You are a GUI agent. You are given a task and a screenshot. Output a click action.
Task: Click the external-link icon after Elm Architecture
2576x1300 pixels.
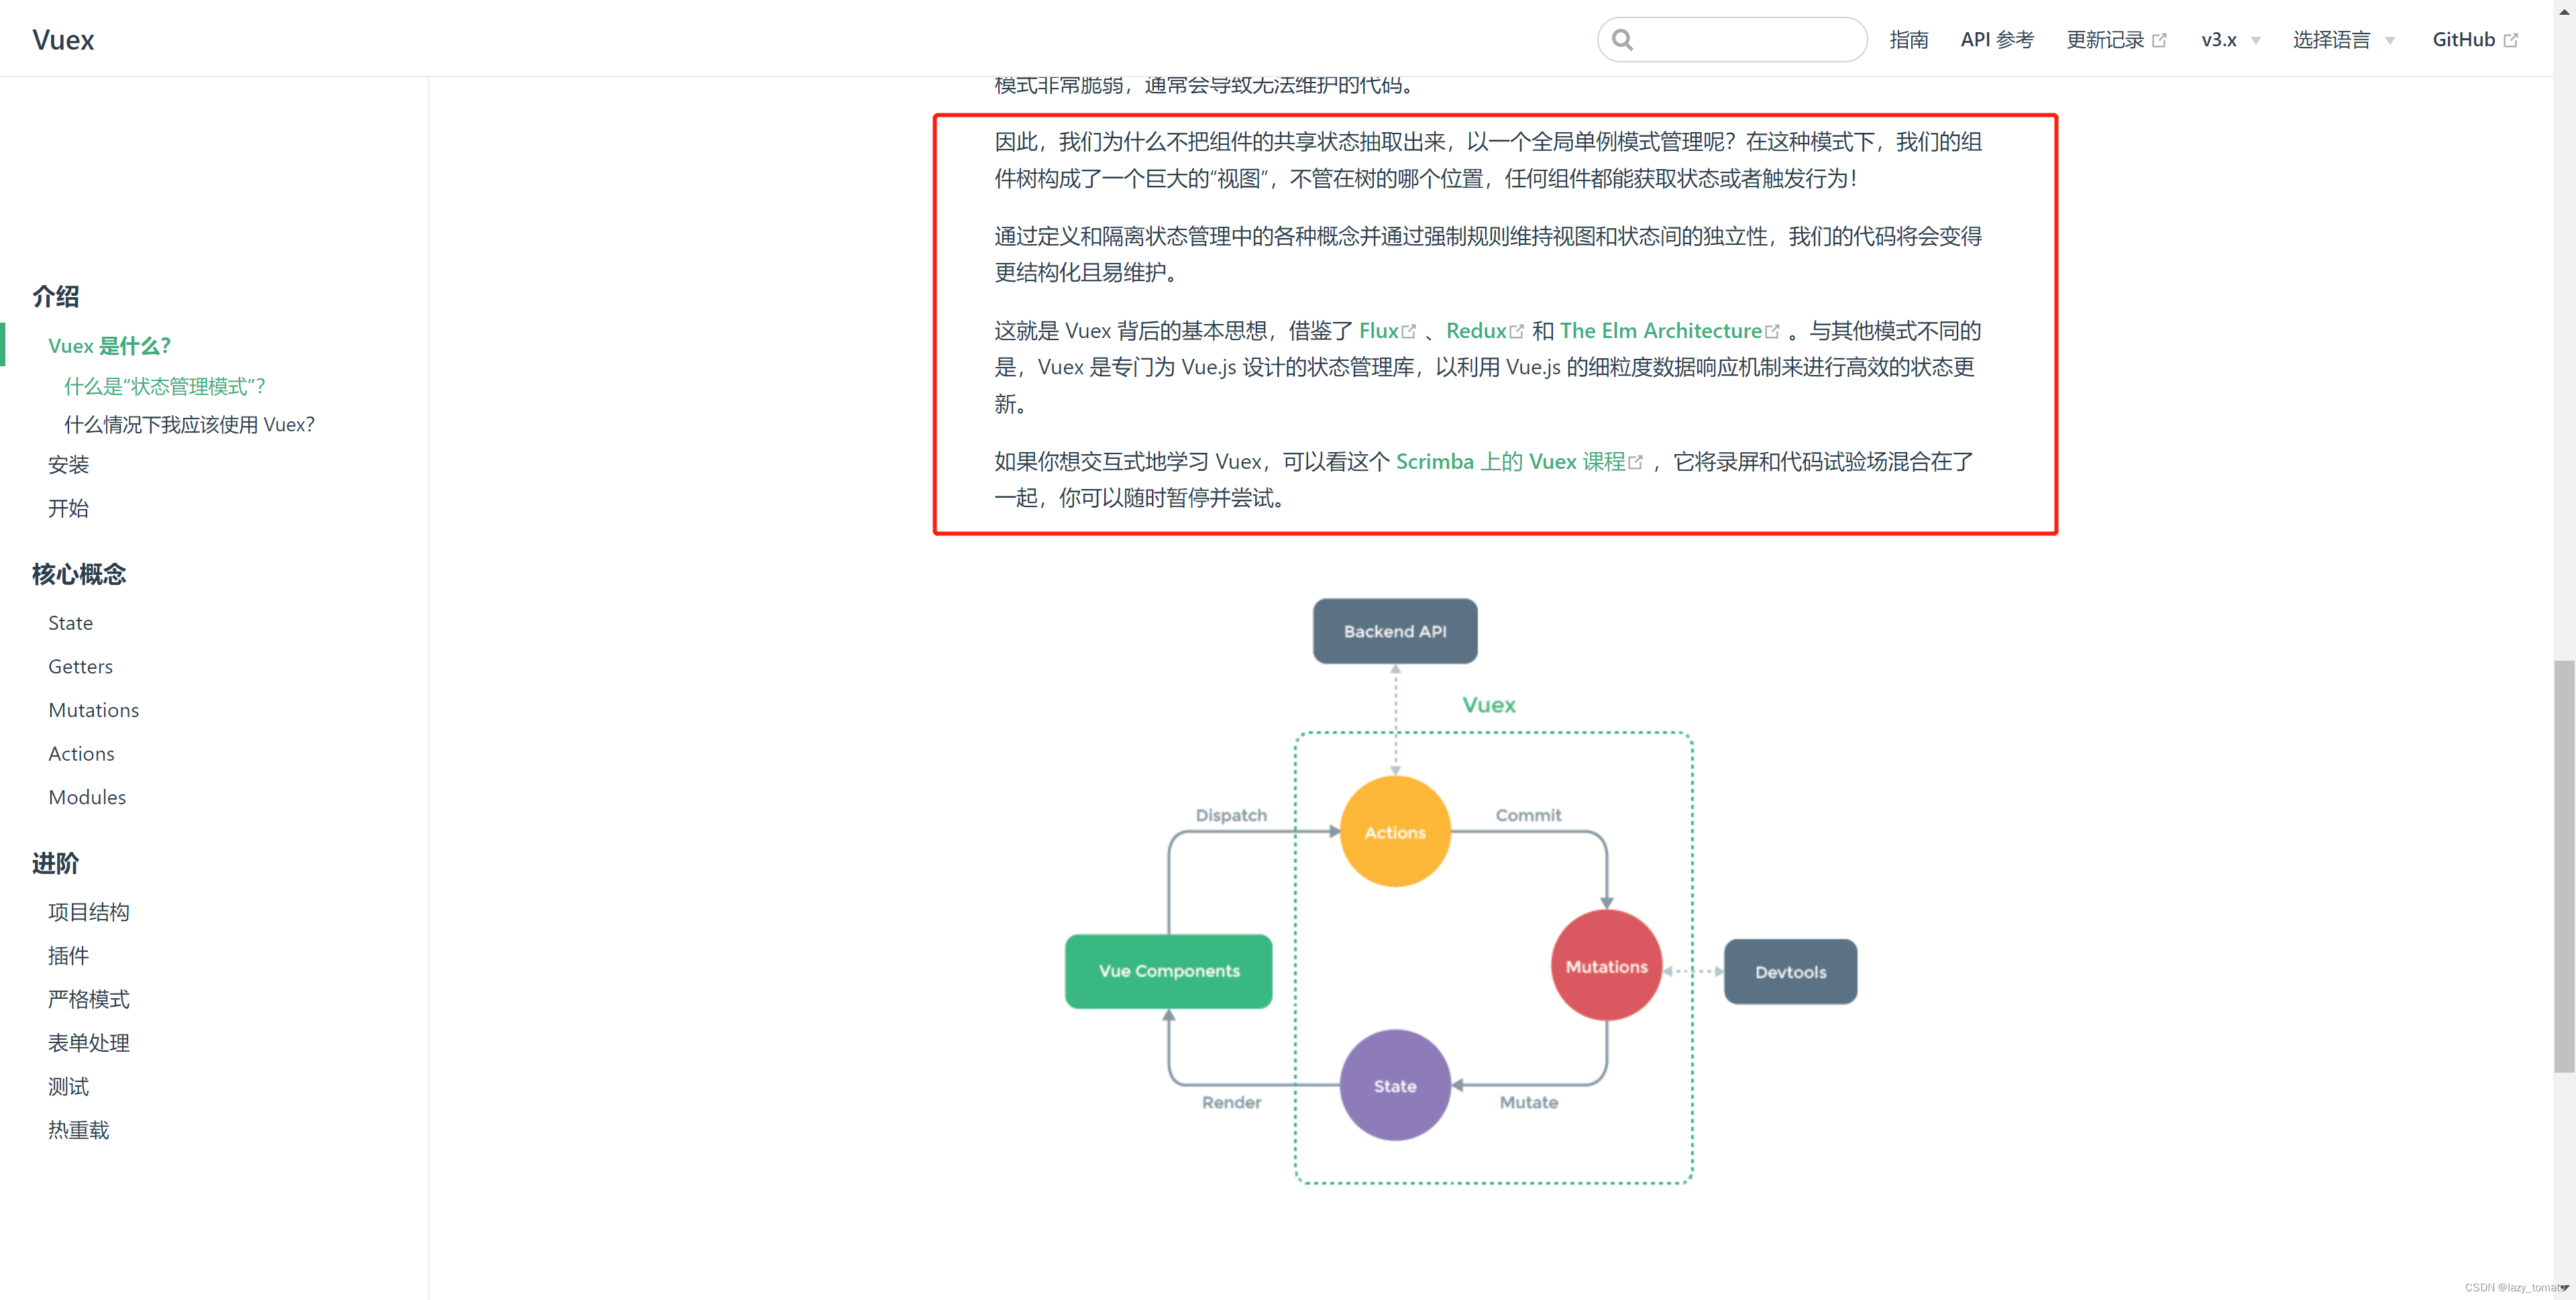(1772, 332)
